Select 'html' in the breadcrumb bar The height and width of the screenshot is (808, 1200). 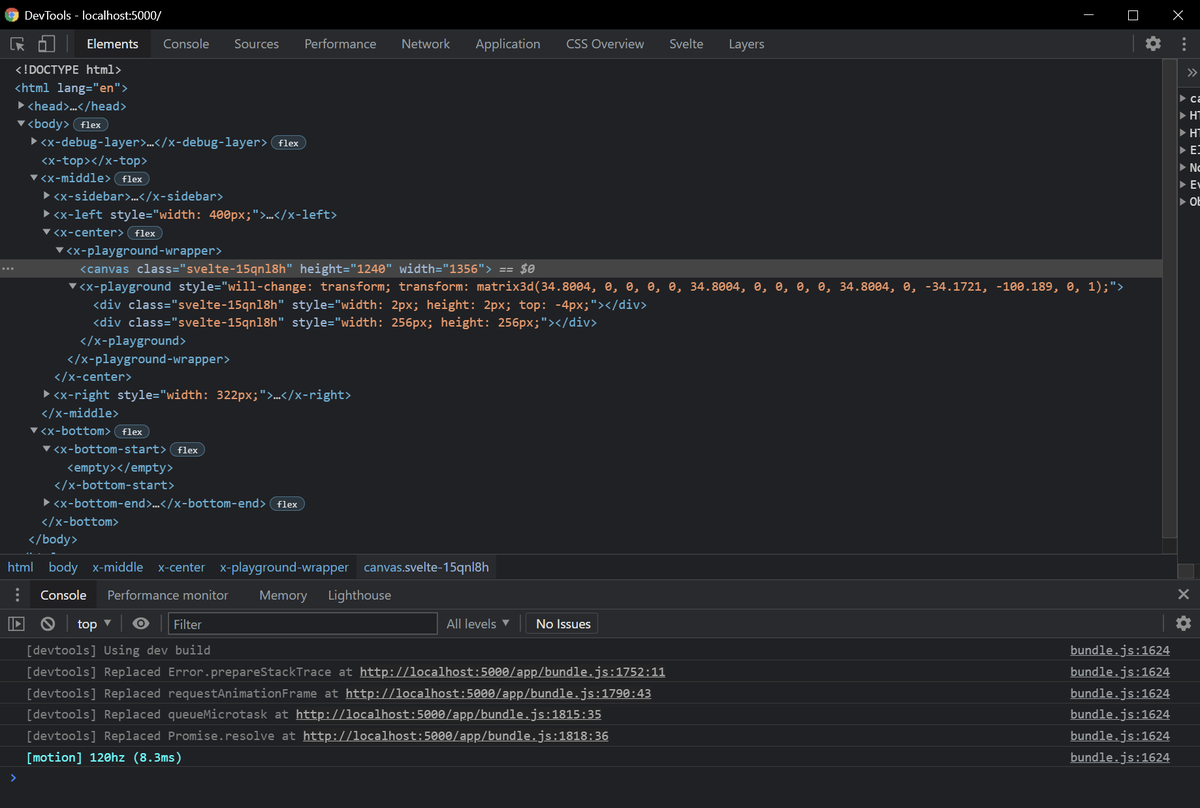pos(20,567)
